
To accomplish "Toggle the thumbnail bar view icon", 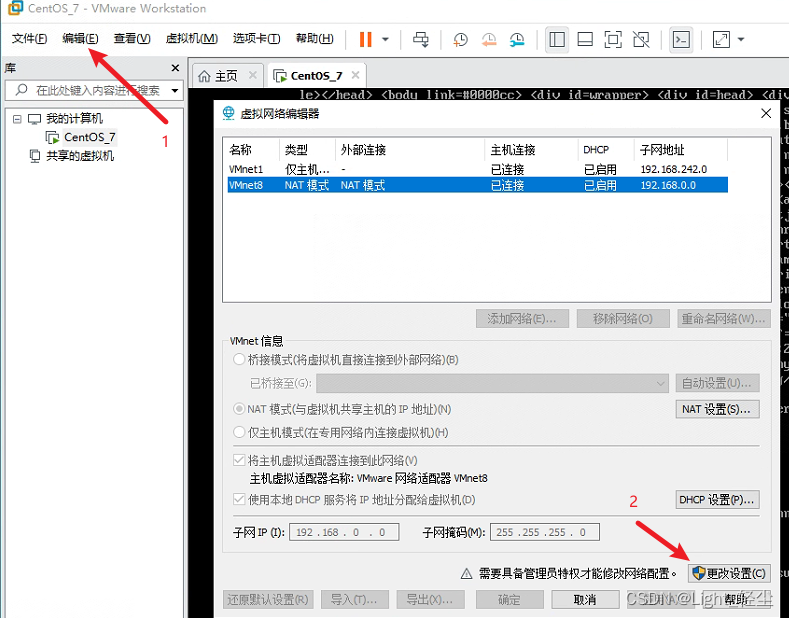I will pyautogui.click(x=585, y=39).
